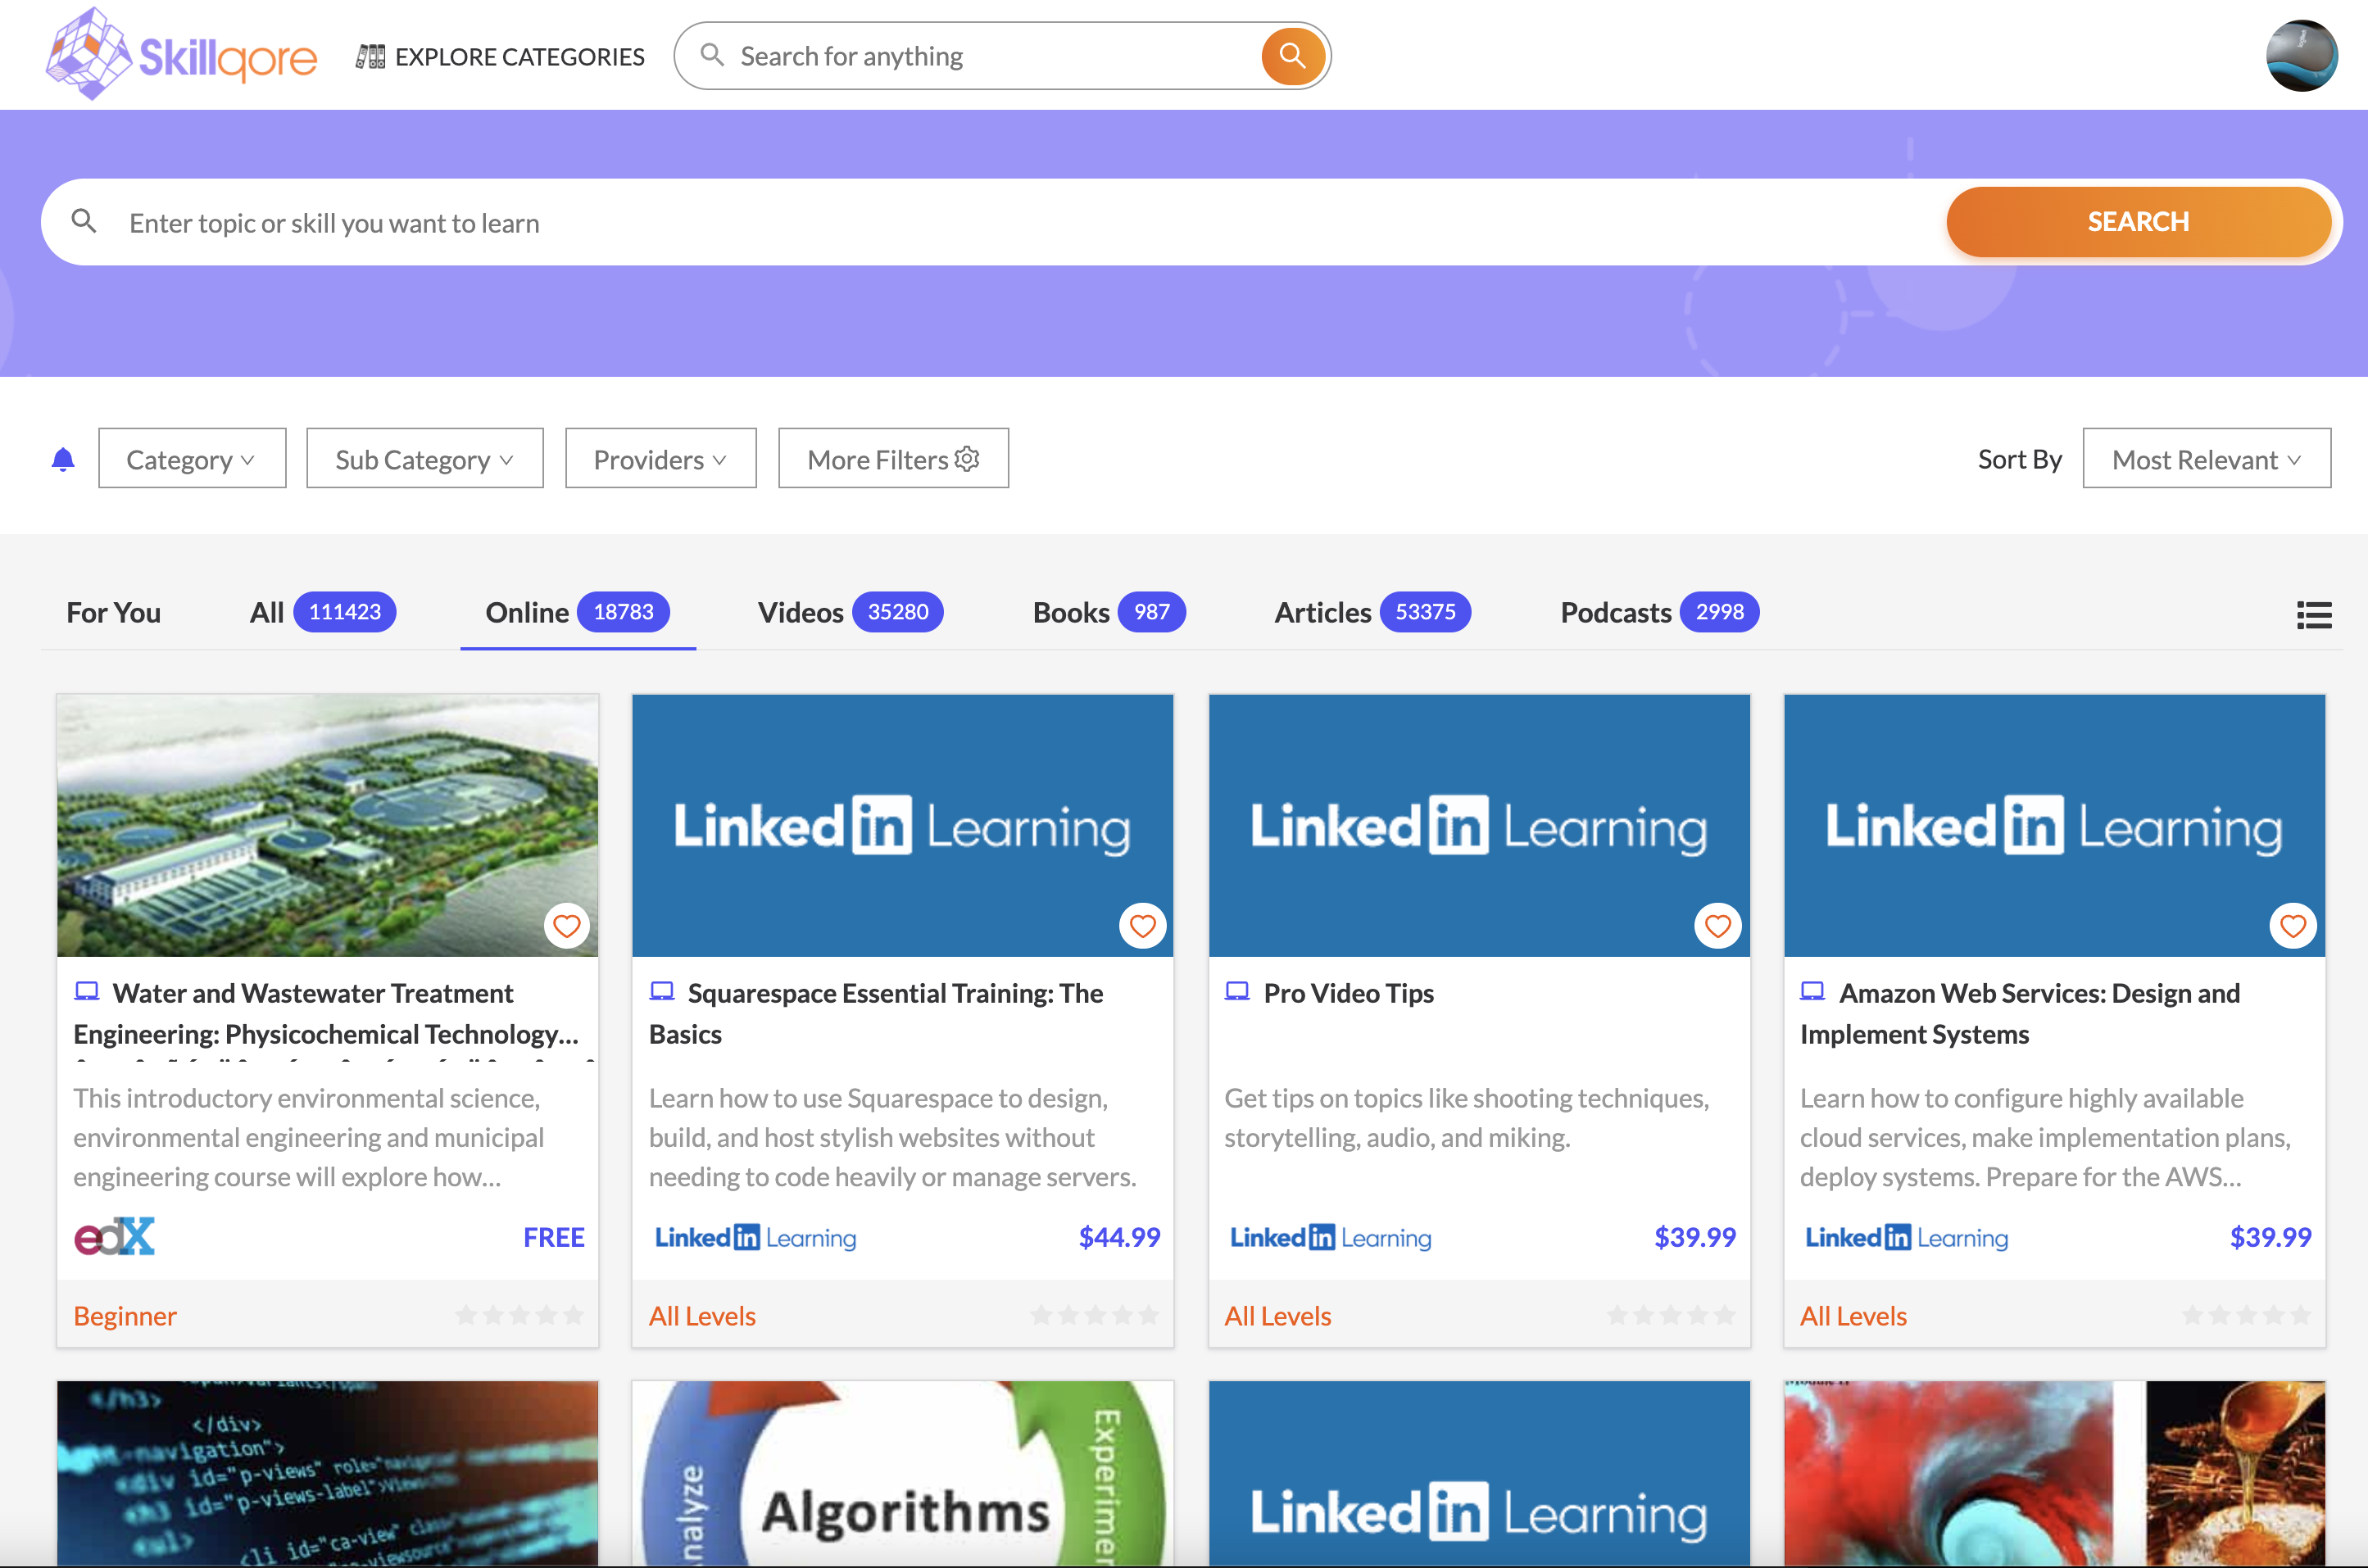
Task: Rate the Squarespace course star rating
Action: (x=1095, y=1315)
